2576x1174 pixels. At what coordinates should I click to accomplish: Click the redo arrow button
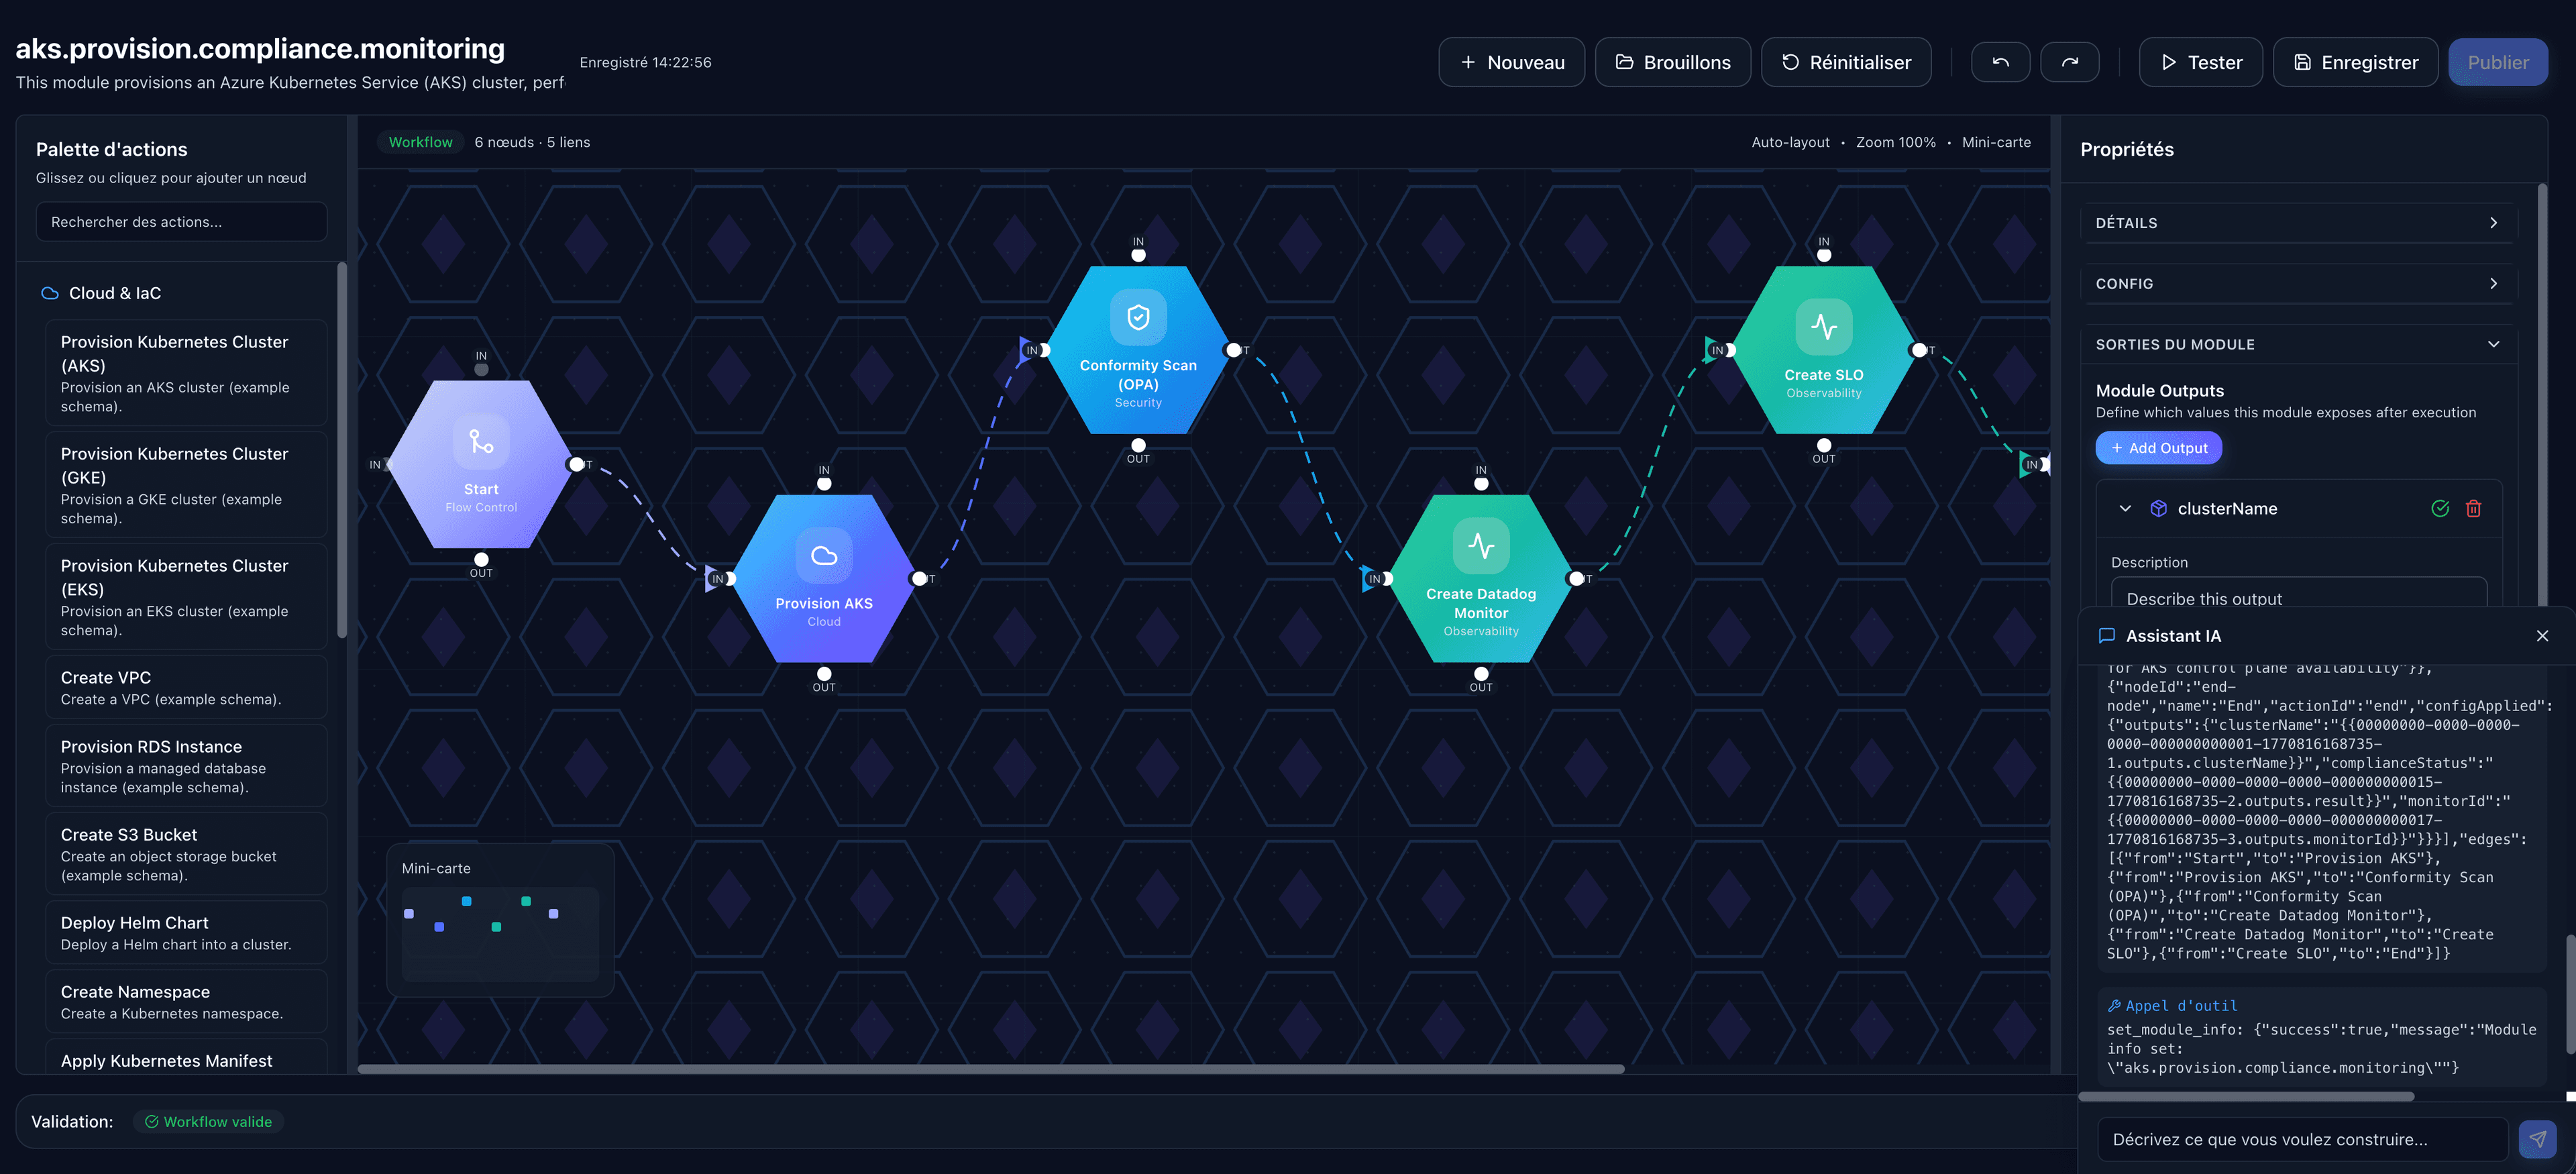point(2069,62)
